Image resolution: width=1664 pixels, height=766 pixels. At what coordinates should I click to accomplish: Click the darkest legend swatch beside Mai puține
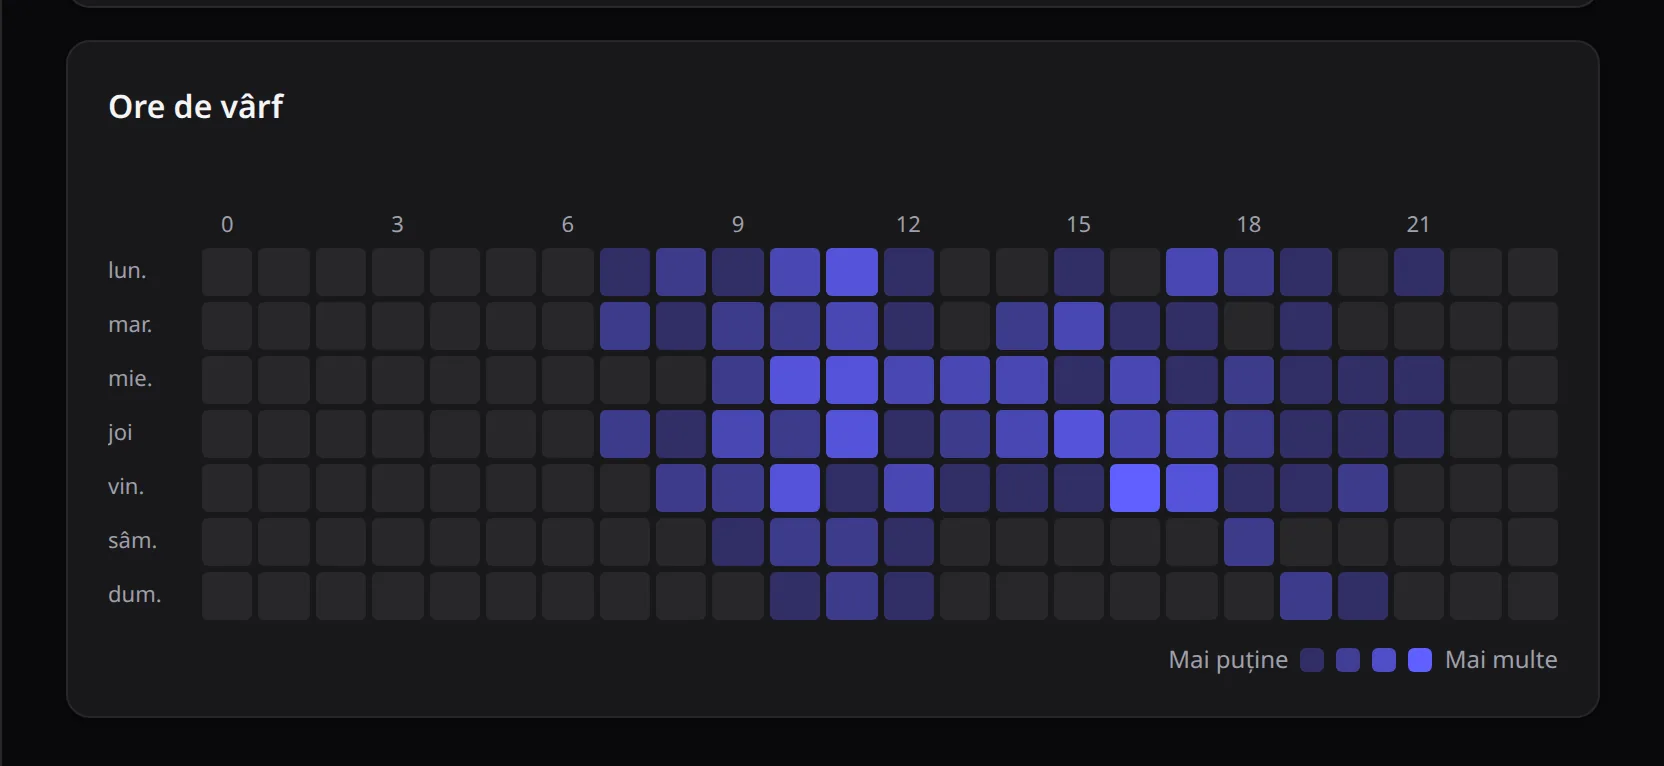pos(1312,660)
